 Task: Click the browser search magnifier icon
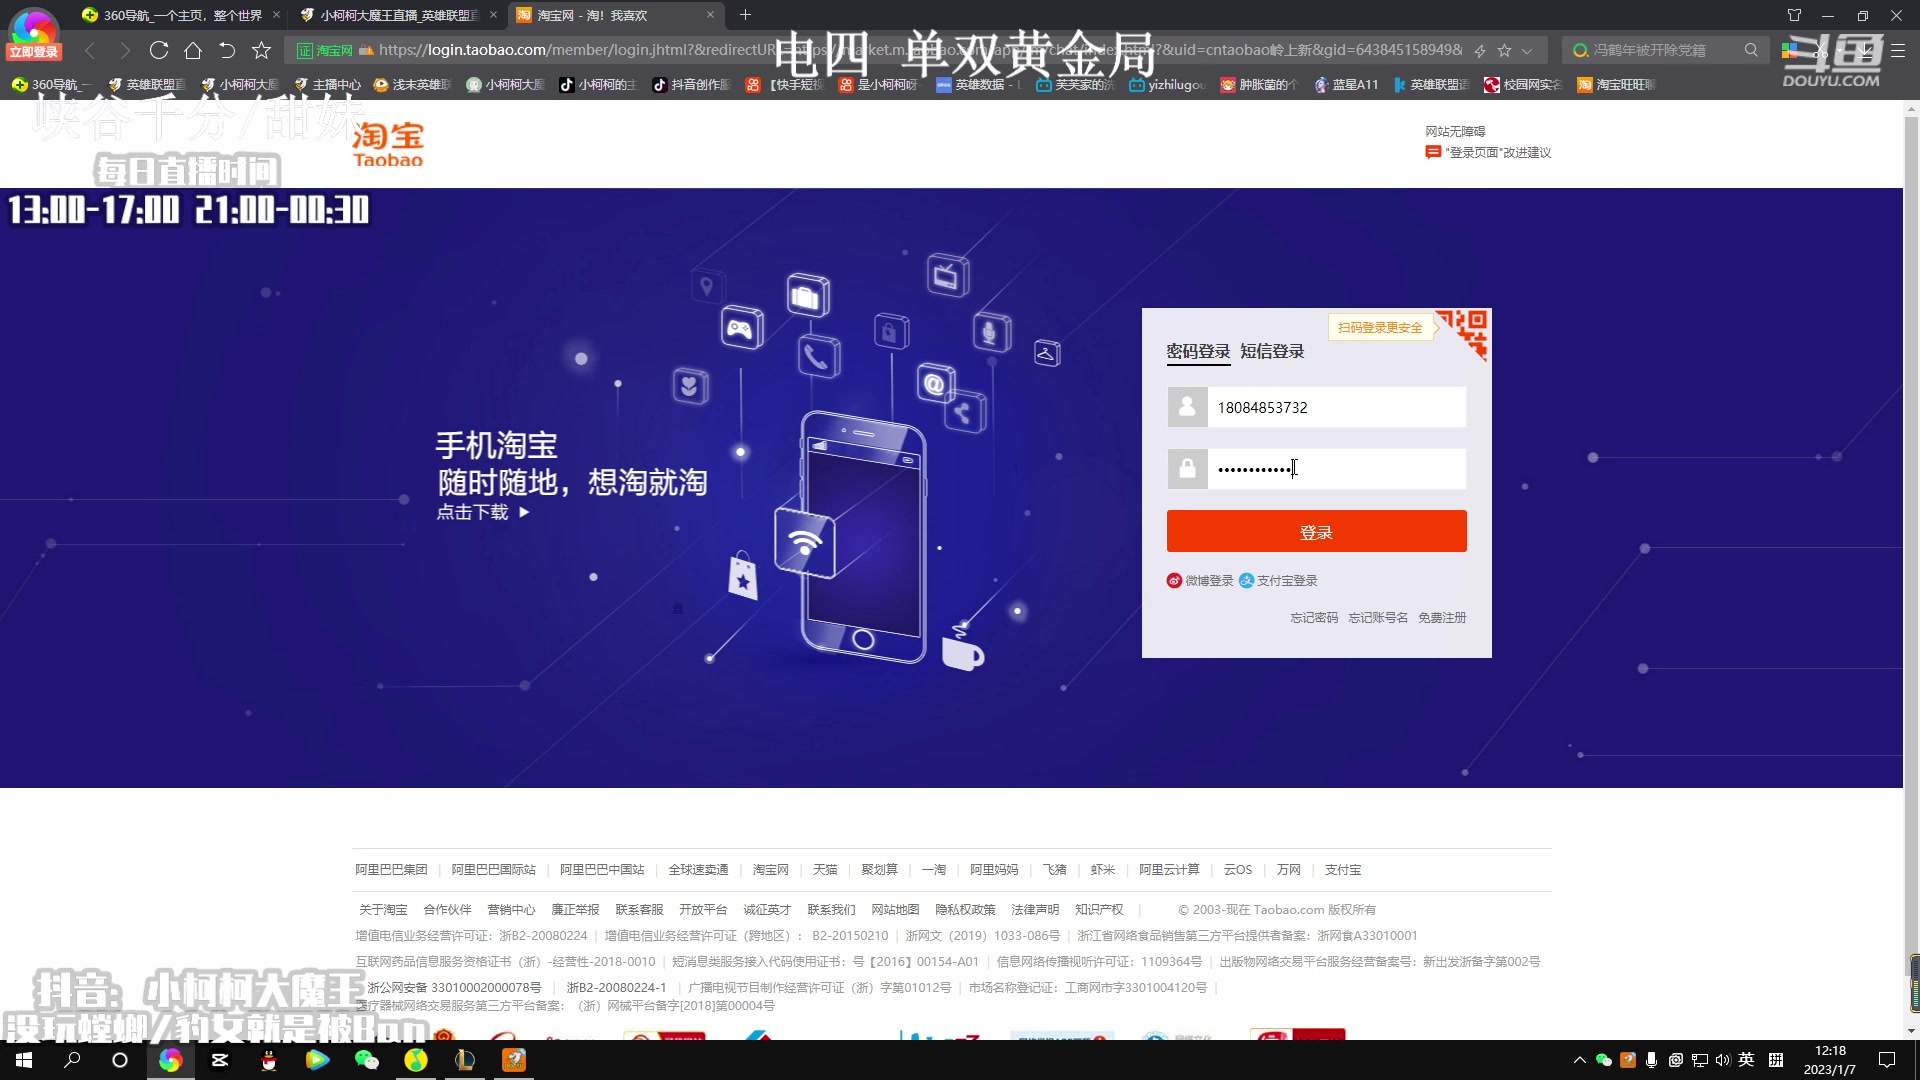point(1751,50)
